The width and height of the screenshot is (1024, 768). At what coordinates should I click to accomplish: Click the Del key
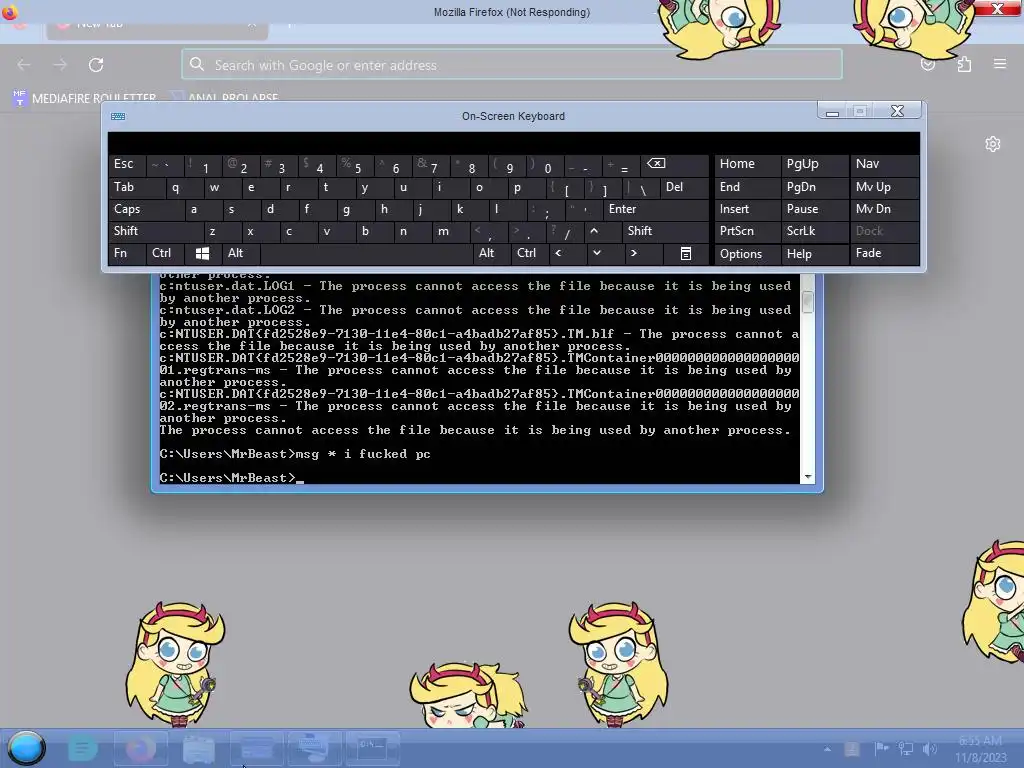[684, 187]
